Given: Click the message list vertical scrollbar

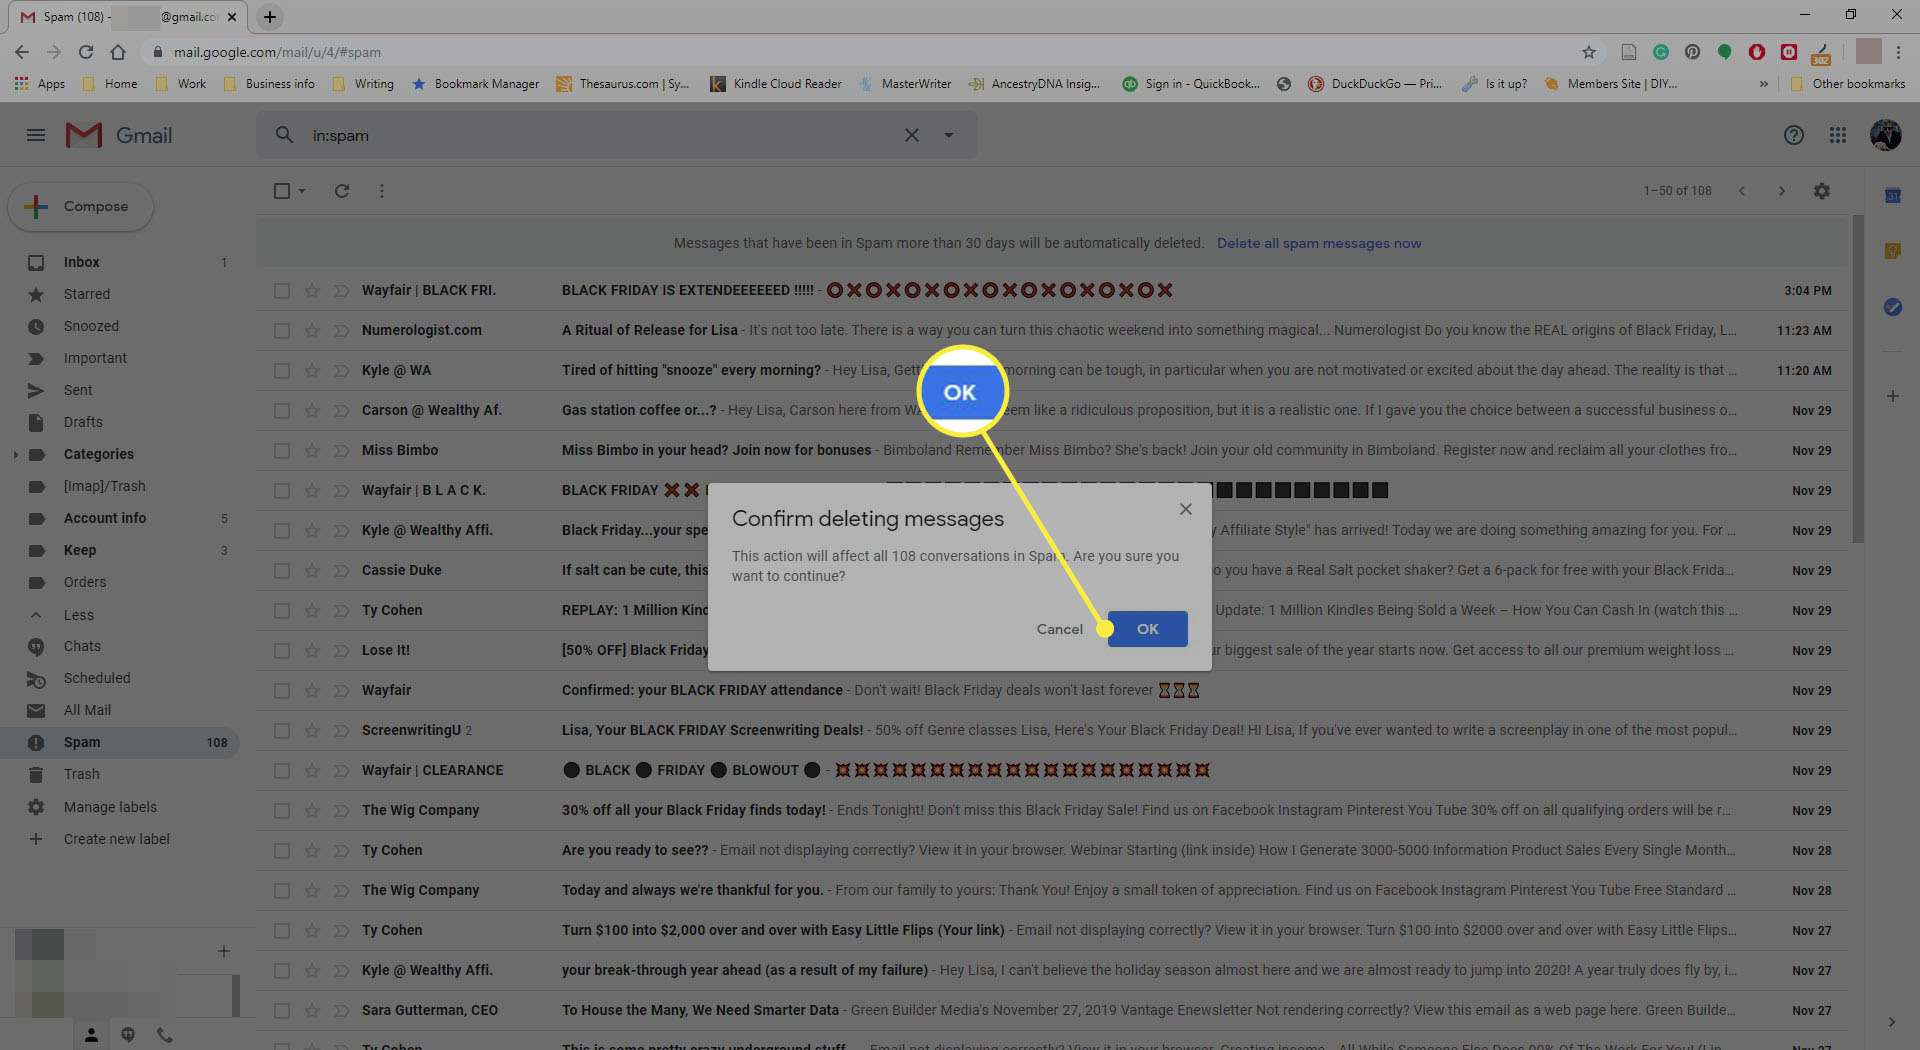Looking at the screenshot, I should pos(1857,380).
